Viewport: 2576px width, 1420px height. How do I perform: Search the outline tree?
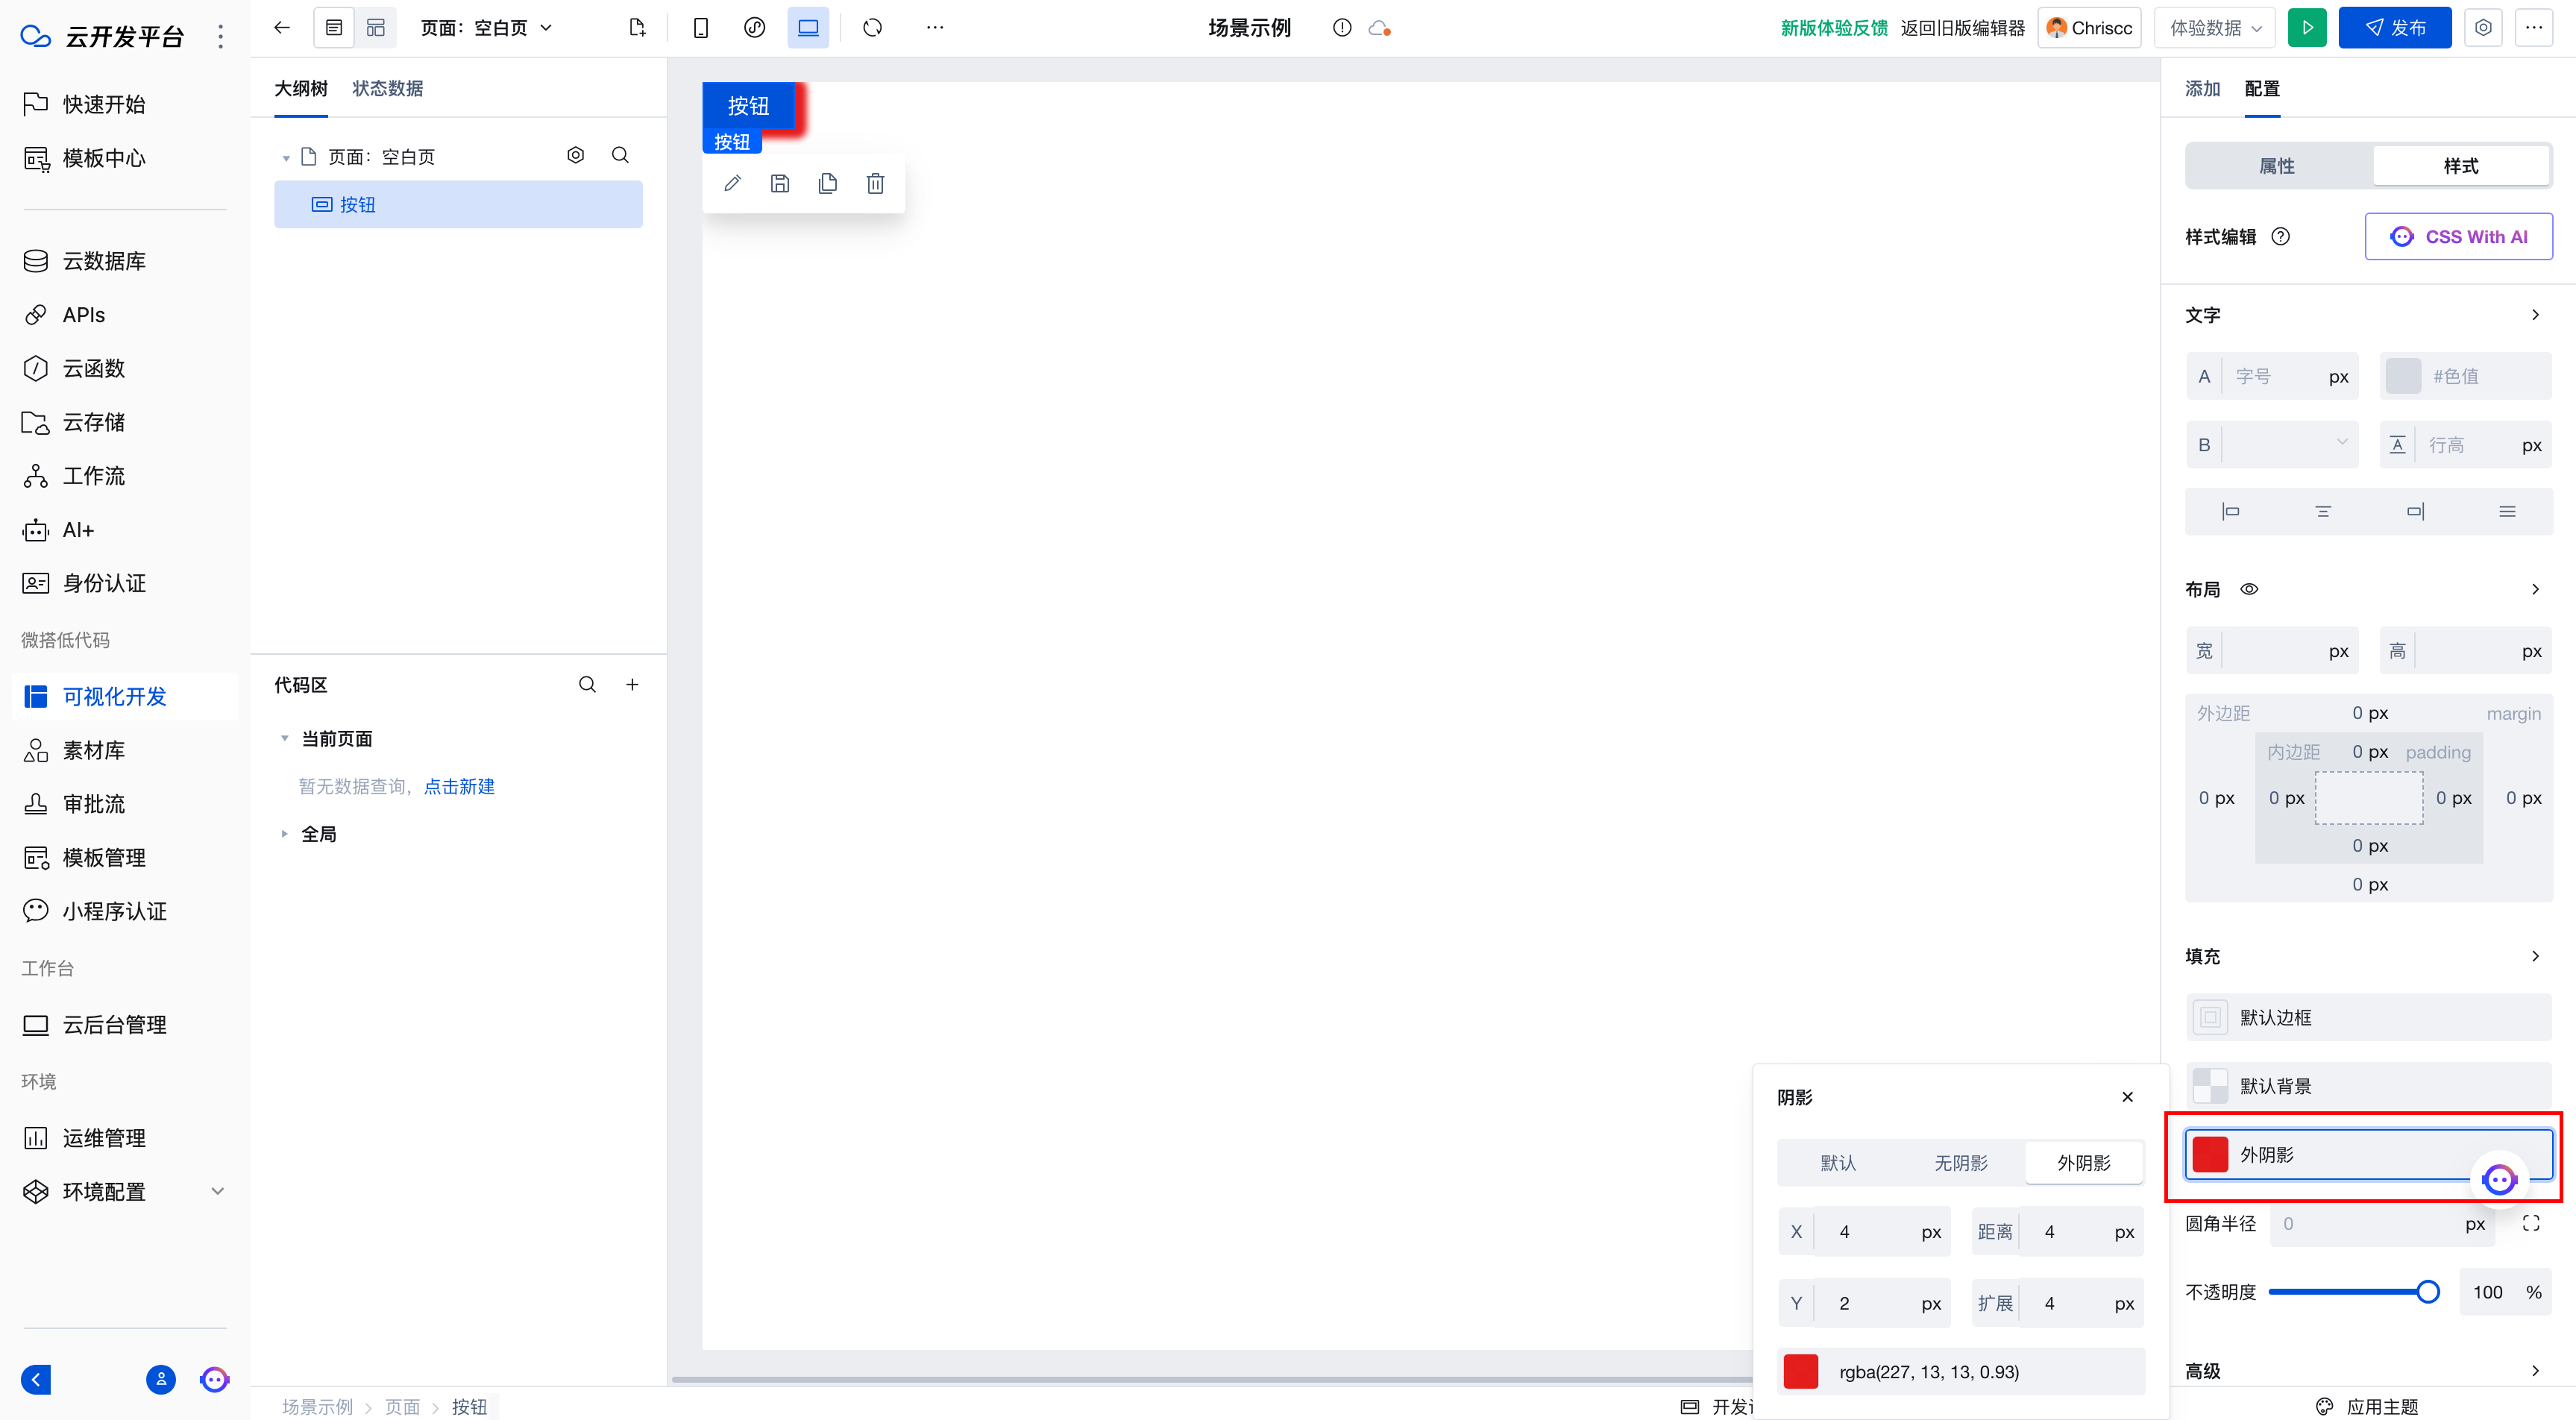[620, 155]
